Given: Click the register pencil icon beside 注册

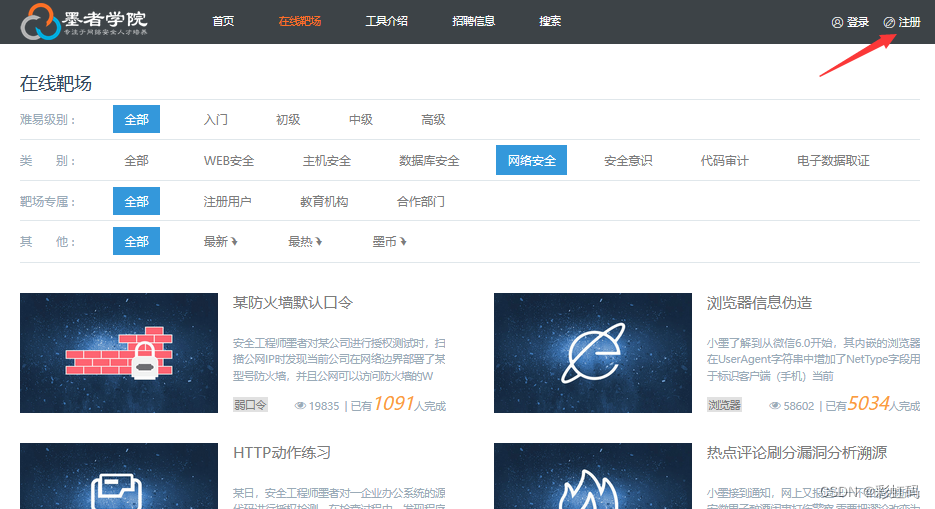Looking at the screenshot, I should 889,23.
